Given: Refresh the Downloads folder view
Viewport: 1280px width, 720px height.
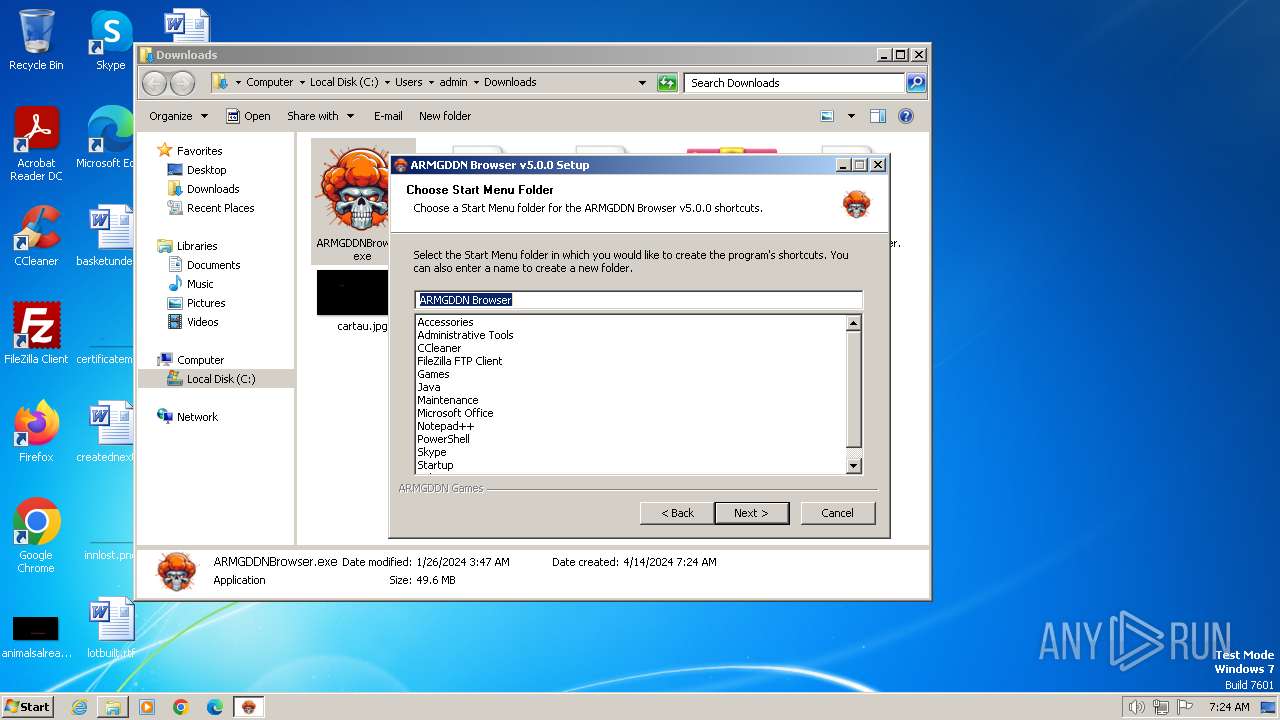Looking at the screenshot, I should [667, 83].
